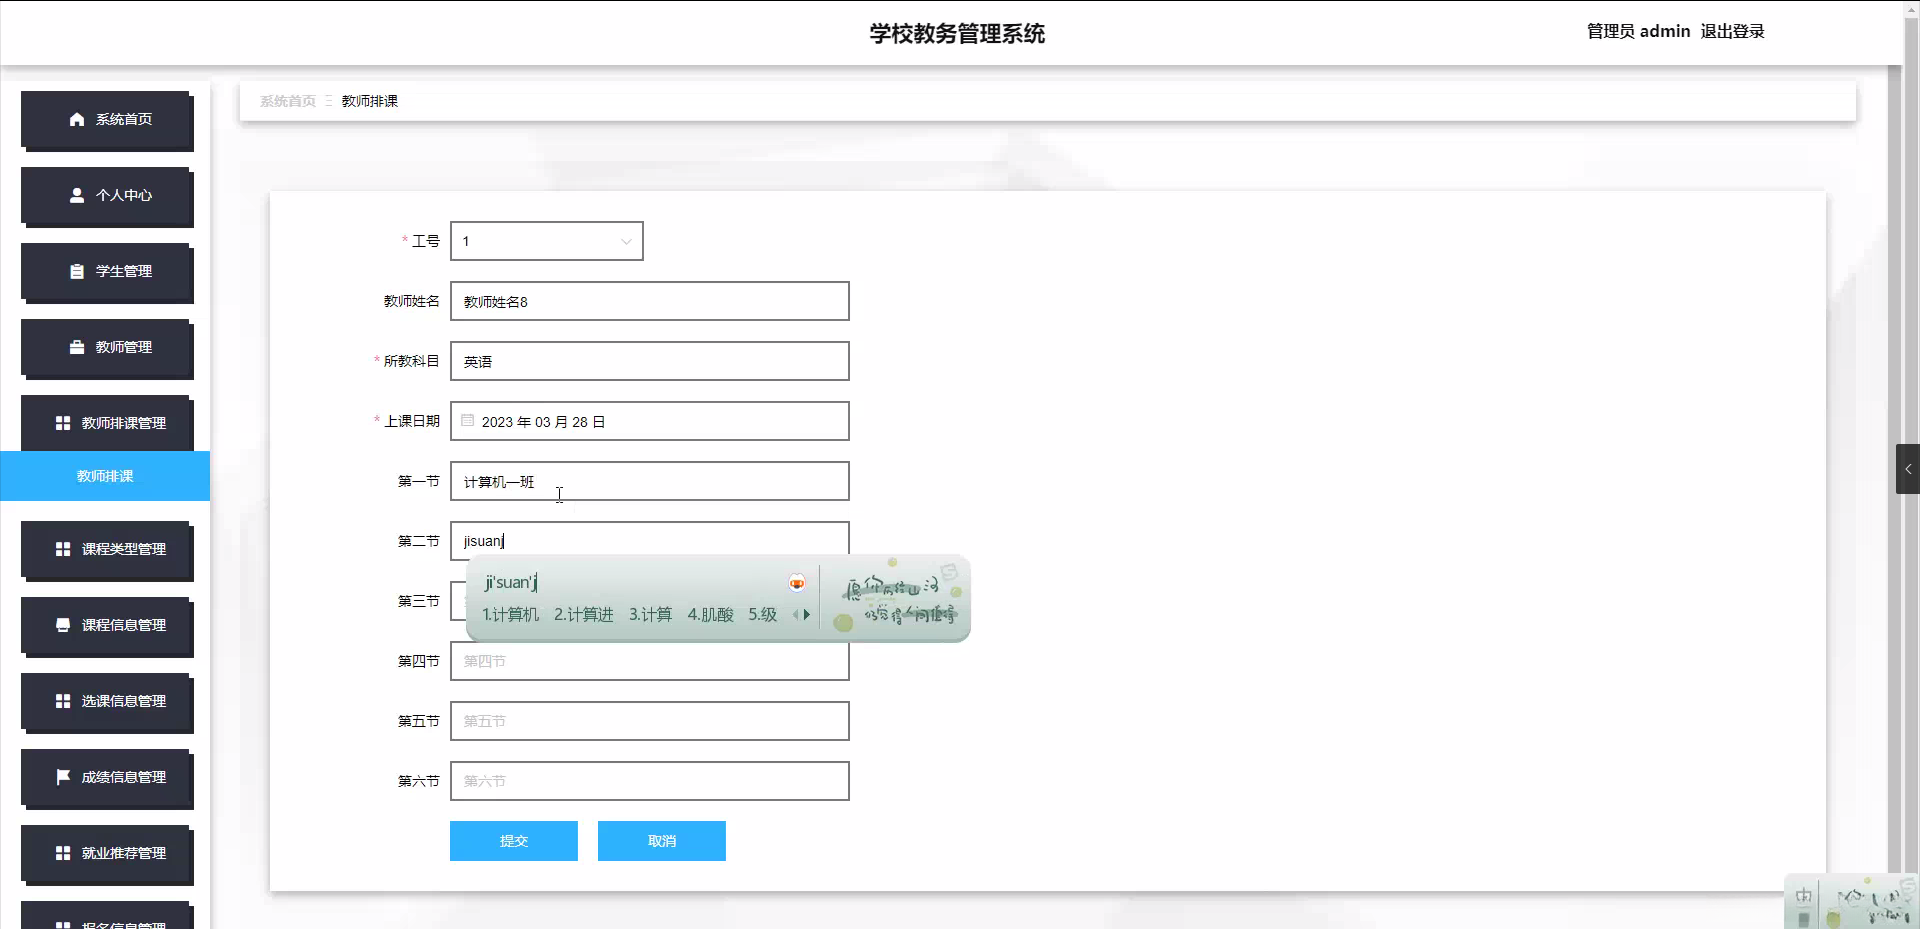Click the grid icon beside 教师排课管理
The height and width of the screenshot is (929, 1920).
tap(63, 423)
